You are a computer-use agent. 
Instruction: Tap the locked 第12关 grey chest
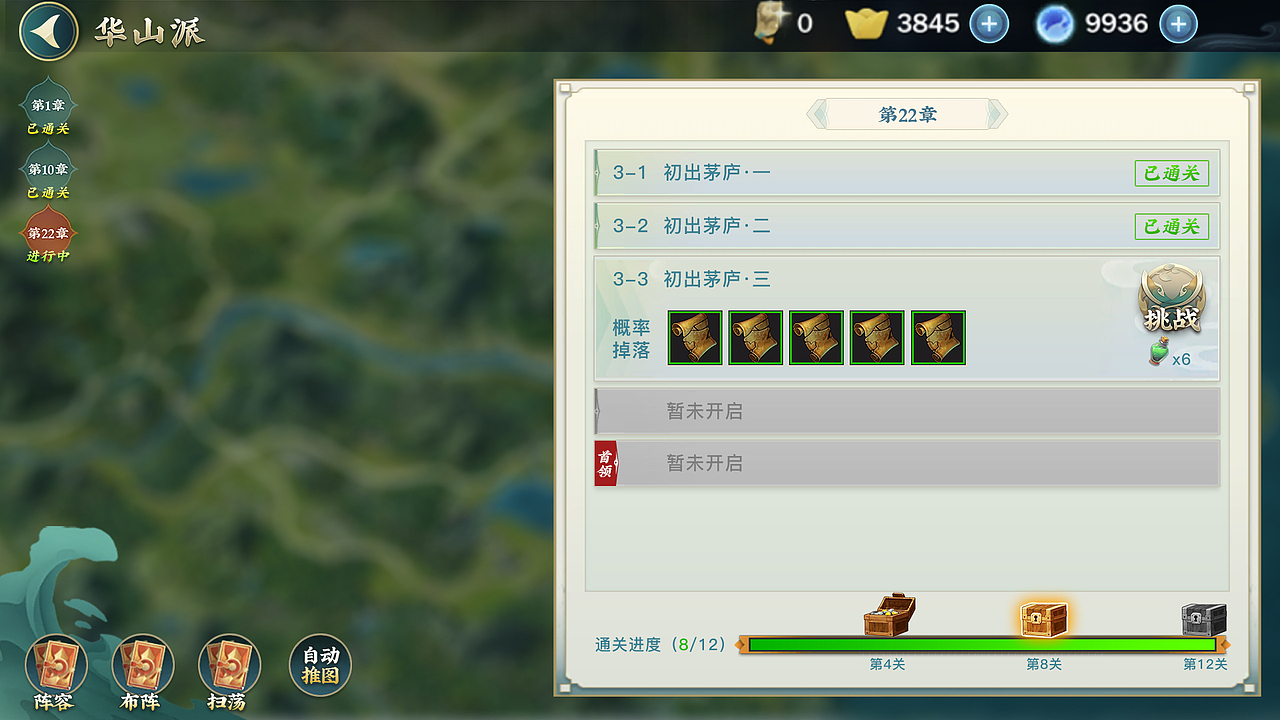click(x=1204, y=620)
